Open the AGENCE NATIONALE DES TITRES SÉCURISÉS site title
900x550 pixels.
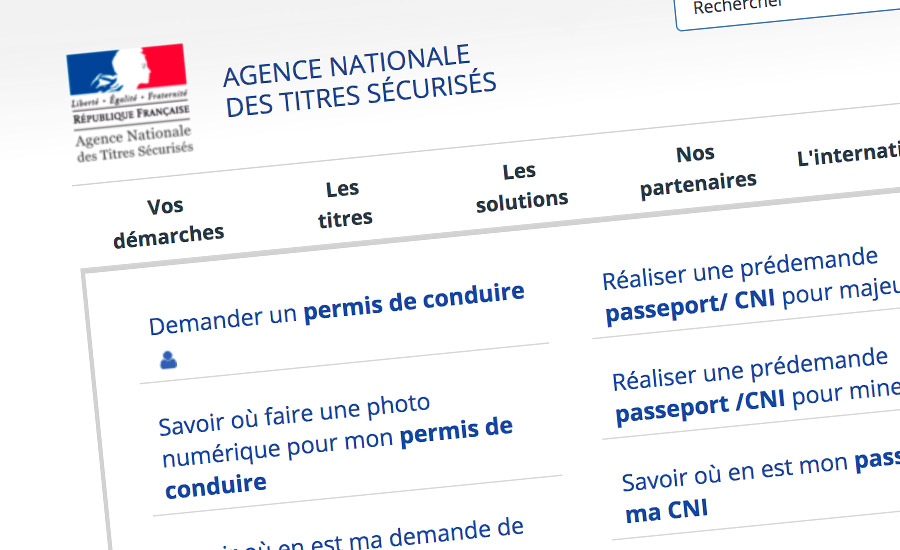pyautogui.click(x=359, y=81)
